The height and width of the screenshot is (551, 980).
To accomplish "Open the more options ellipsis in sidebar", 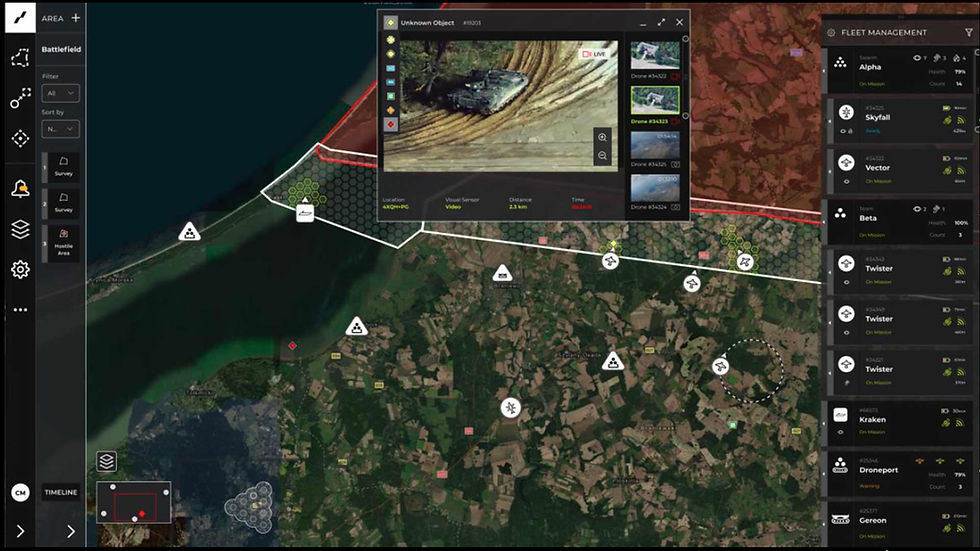I will click(20, 310).
